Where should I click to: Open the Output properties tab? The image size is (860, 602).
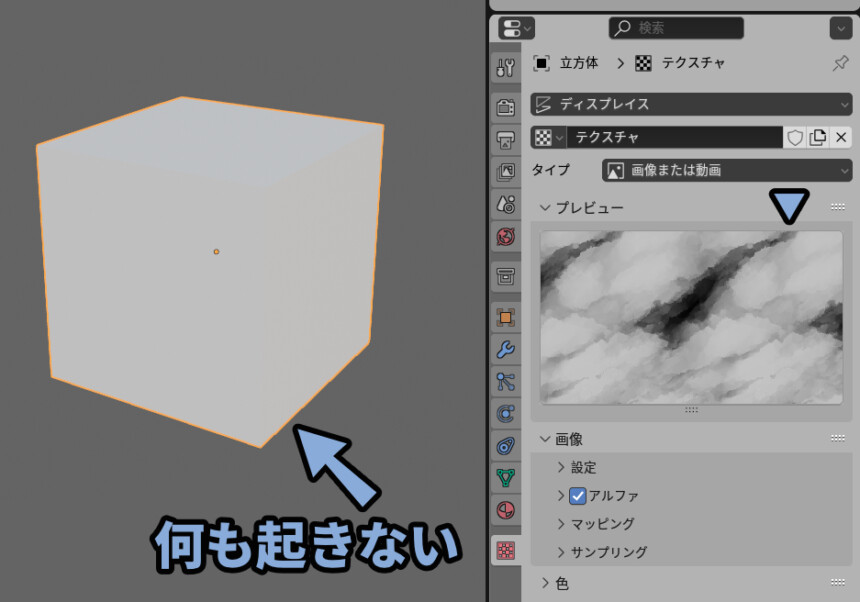[x=505, y=140]
